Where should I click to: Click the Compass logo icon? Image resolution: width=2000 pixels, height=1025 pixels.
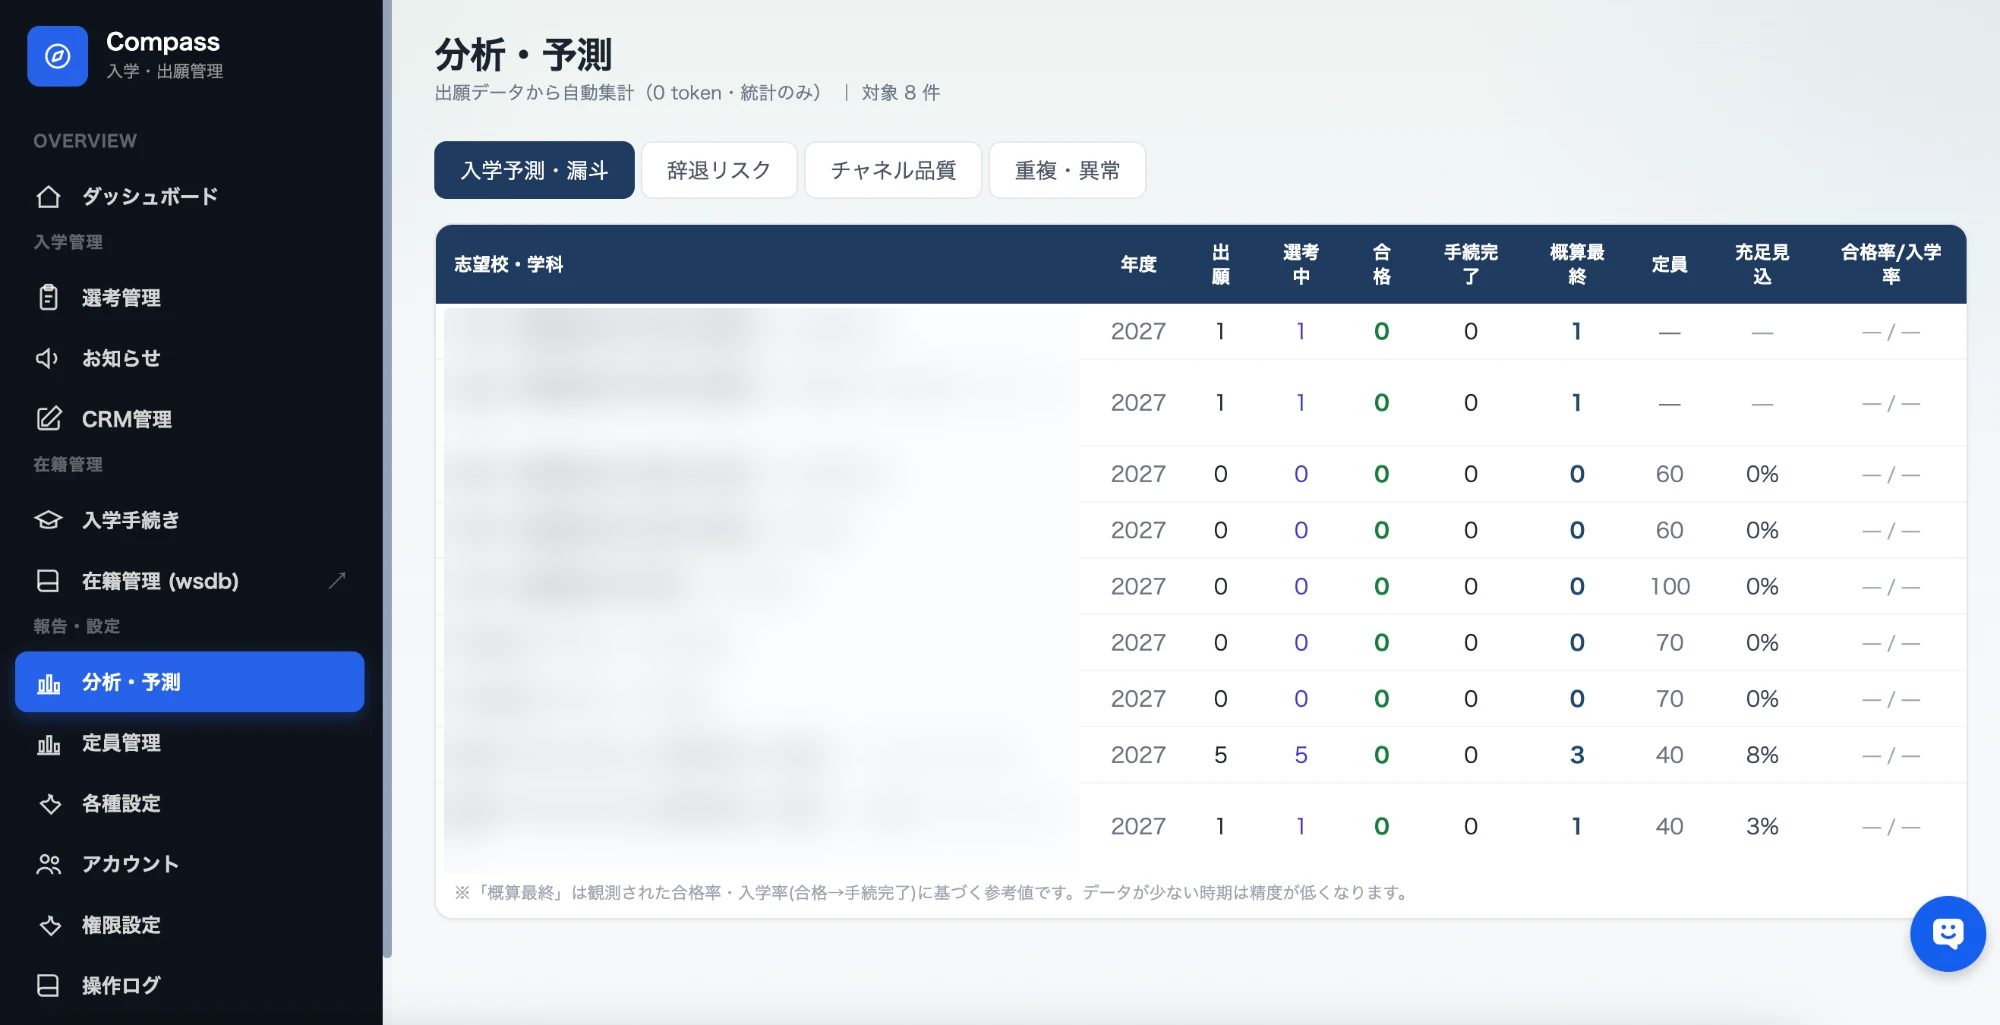(57, 56)
